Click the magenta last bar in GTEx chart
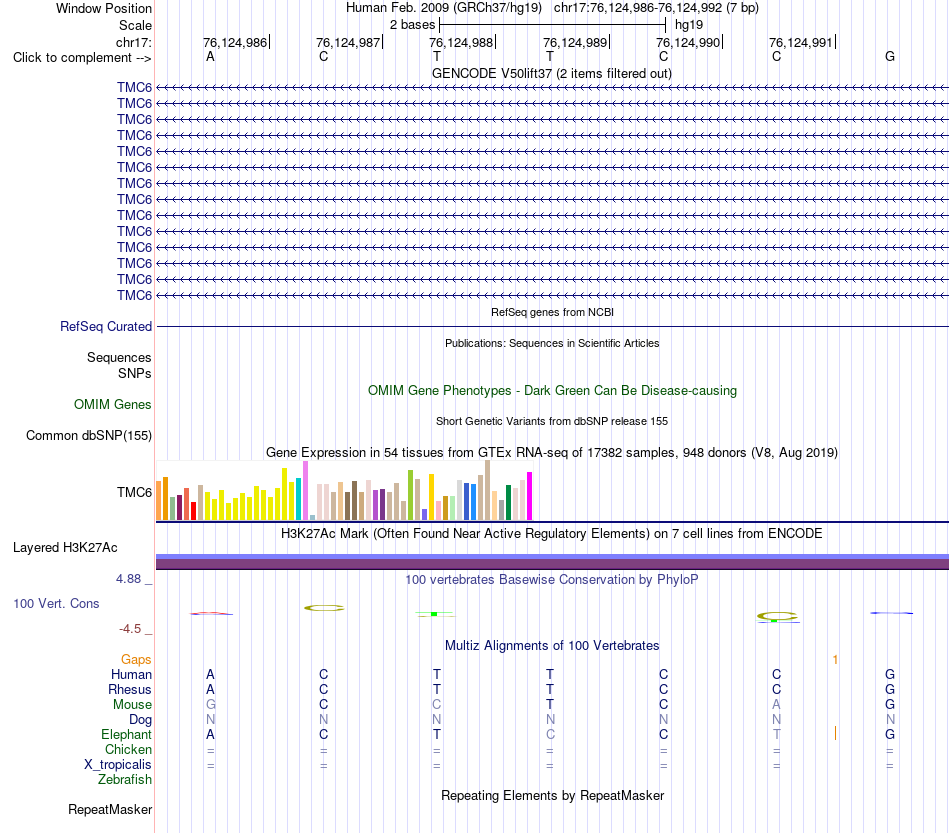Image resolution: width=950 pixels, height=833 pixels. pos(530,496)
